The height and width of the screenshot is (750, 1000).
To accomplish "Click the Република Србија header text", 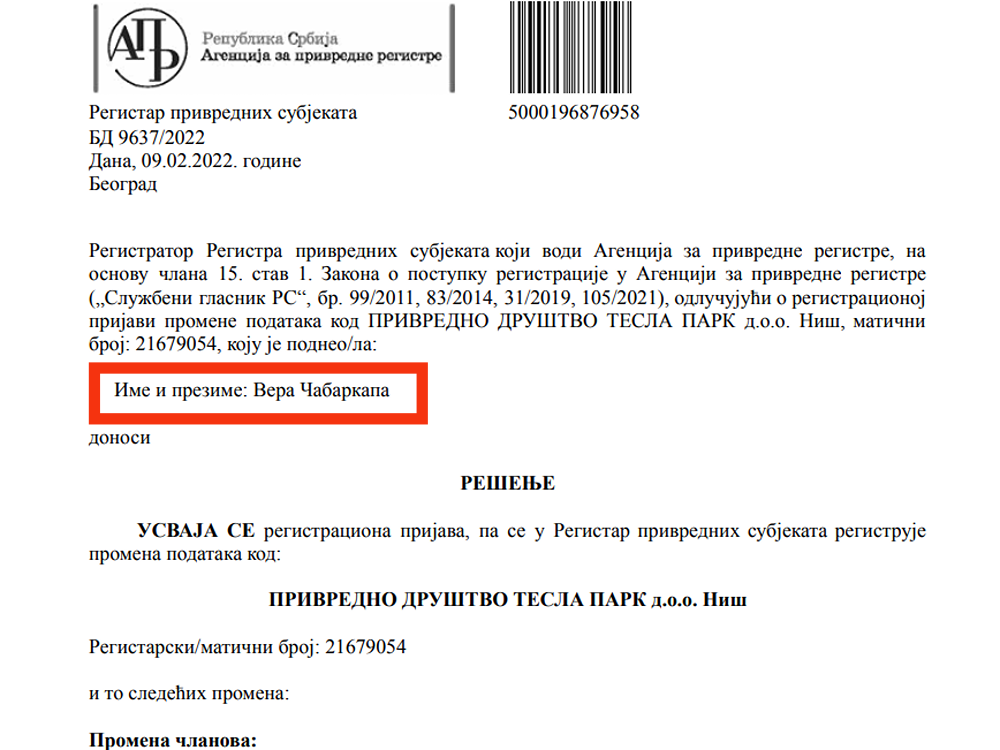I will coord(270,38).
